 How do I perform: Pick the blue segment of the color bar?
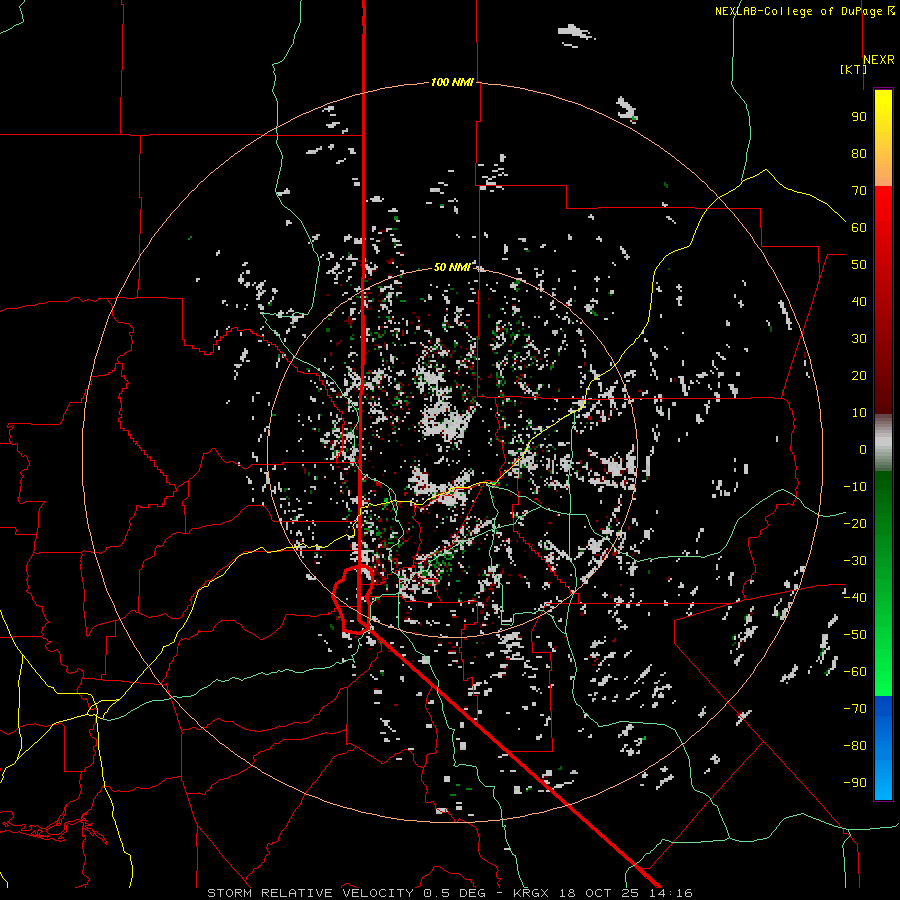pos(883,746)
